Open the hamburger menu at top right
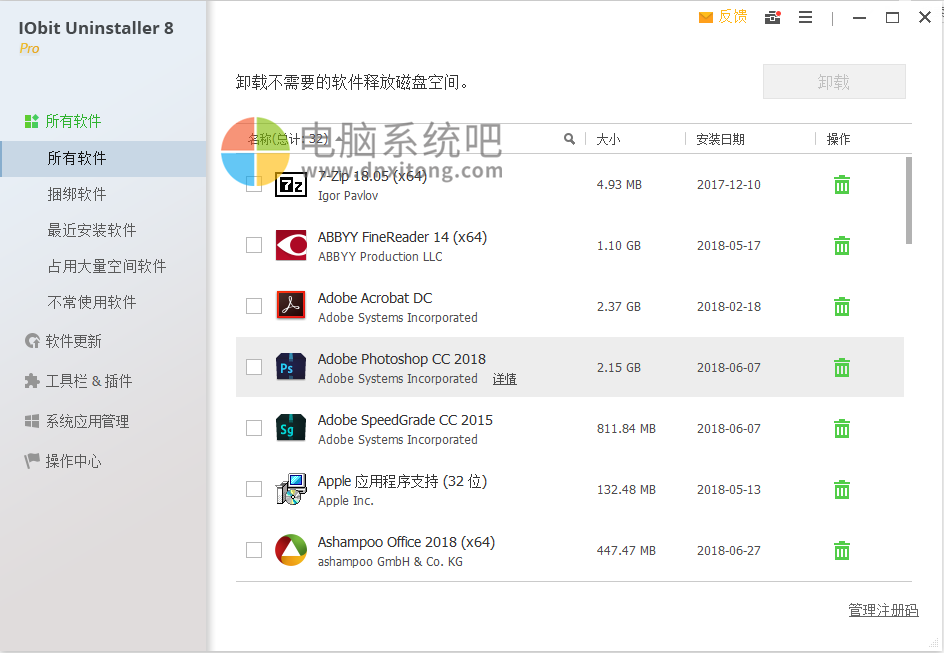 [806, 17]
